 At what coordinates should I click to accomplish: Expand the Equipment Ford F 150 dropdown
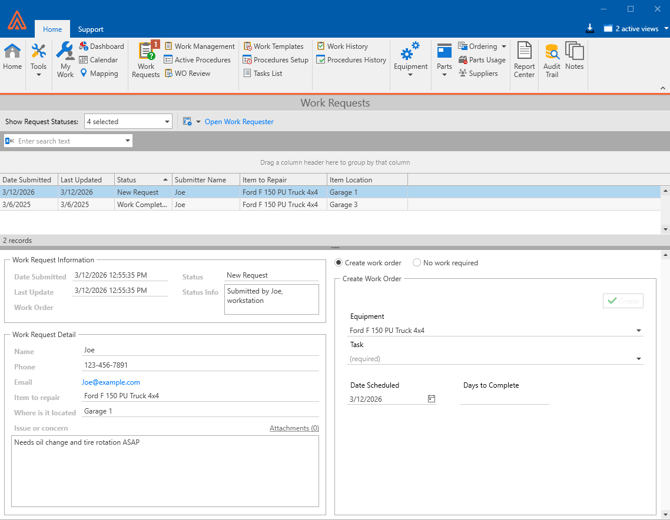639,331
